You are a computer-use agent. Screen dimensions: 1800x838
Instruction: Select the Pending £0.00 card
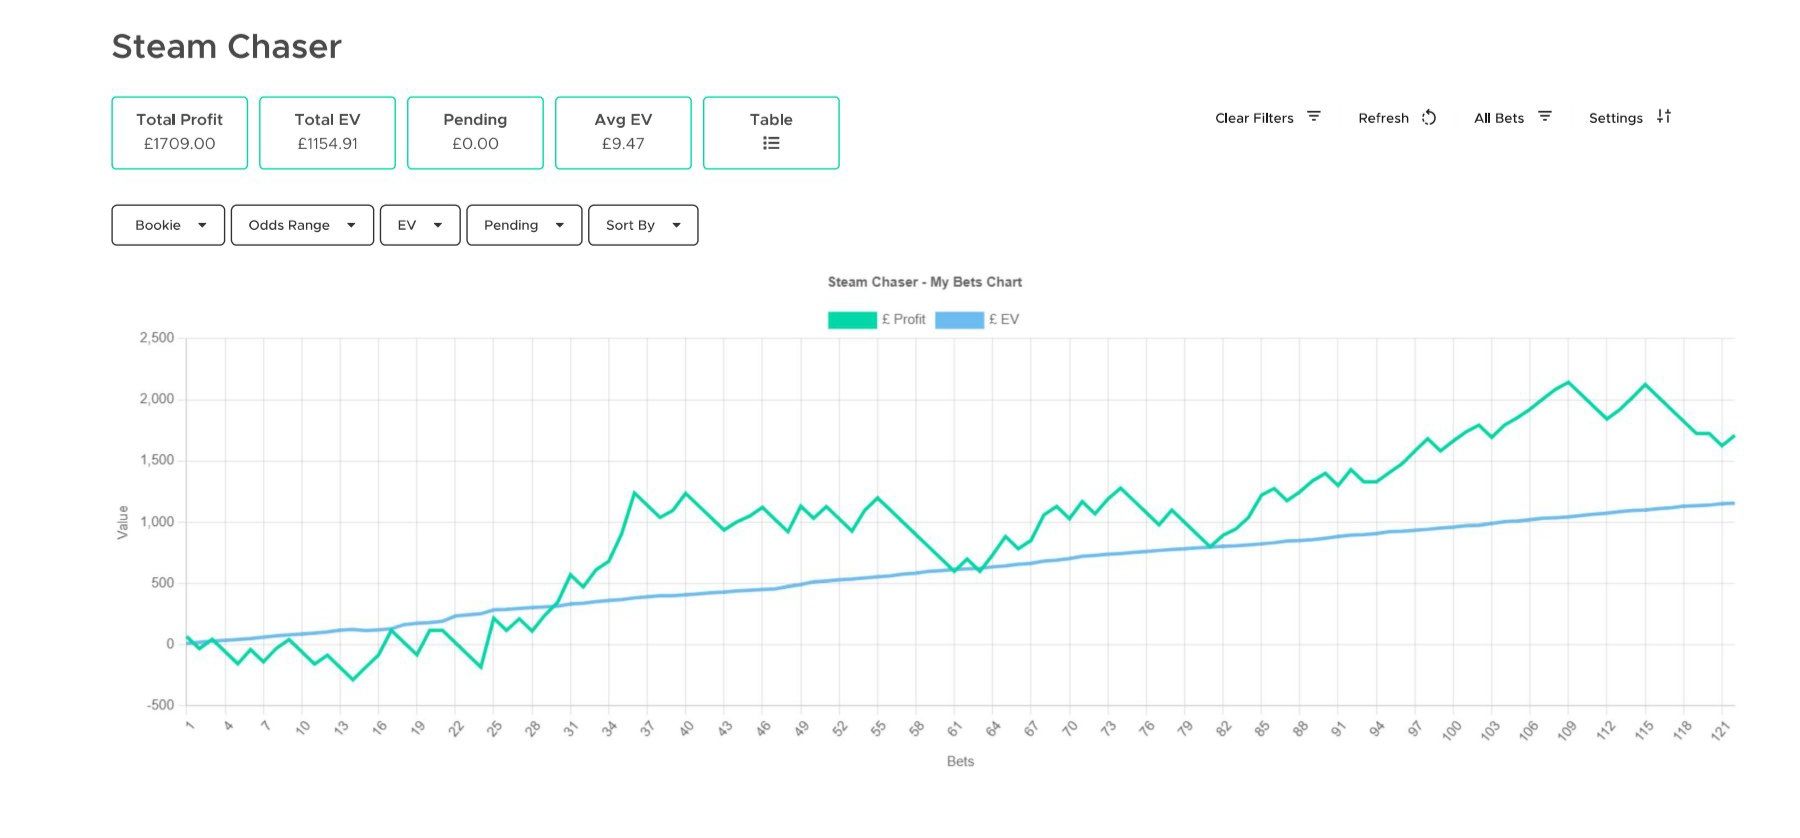tap(476, 133)
